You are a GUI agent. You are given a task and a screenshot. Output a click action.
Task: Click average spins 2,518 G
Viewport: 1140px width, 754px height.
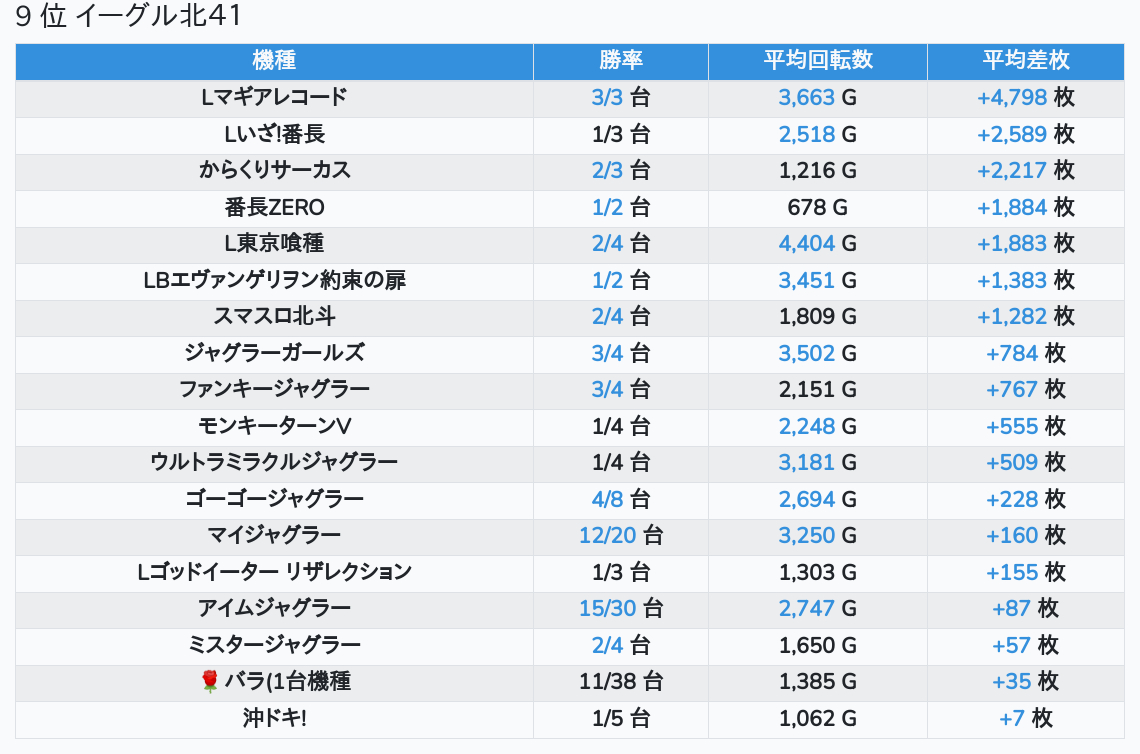(x=818, y=135)
